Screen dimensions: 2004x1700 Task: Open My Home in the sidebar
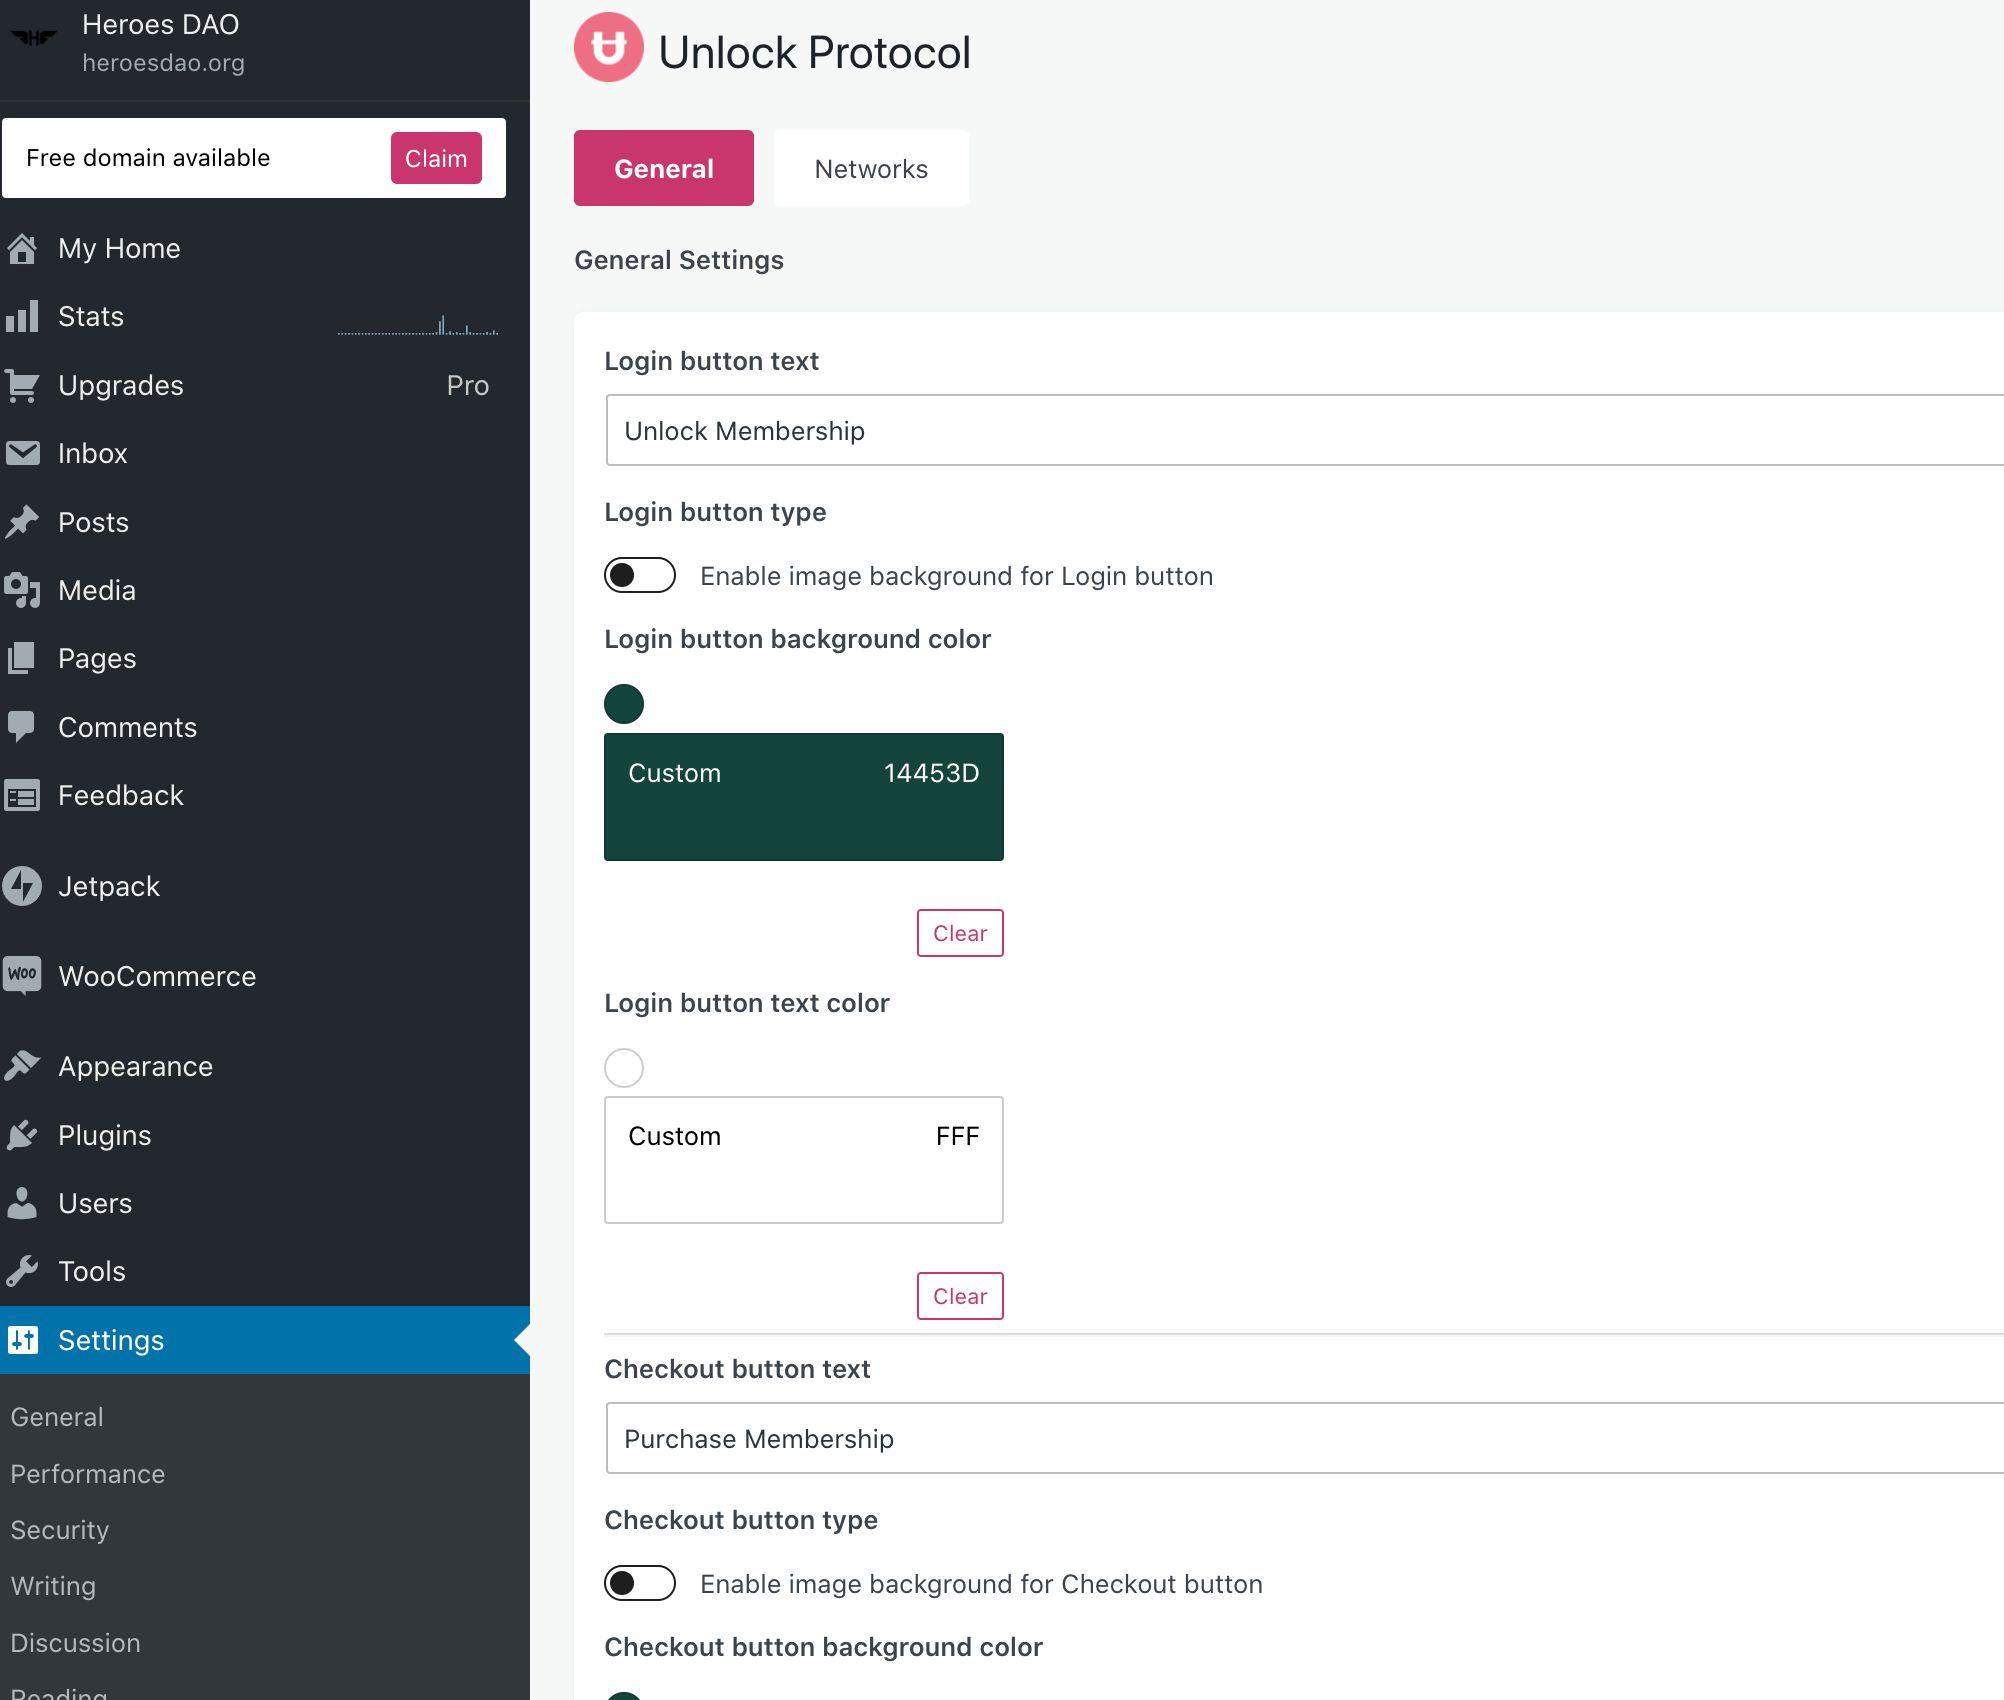tap(265, 248)
